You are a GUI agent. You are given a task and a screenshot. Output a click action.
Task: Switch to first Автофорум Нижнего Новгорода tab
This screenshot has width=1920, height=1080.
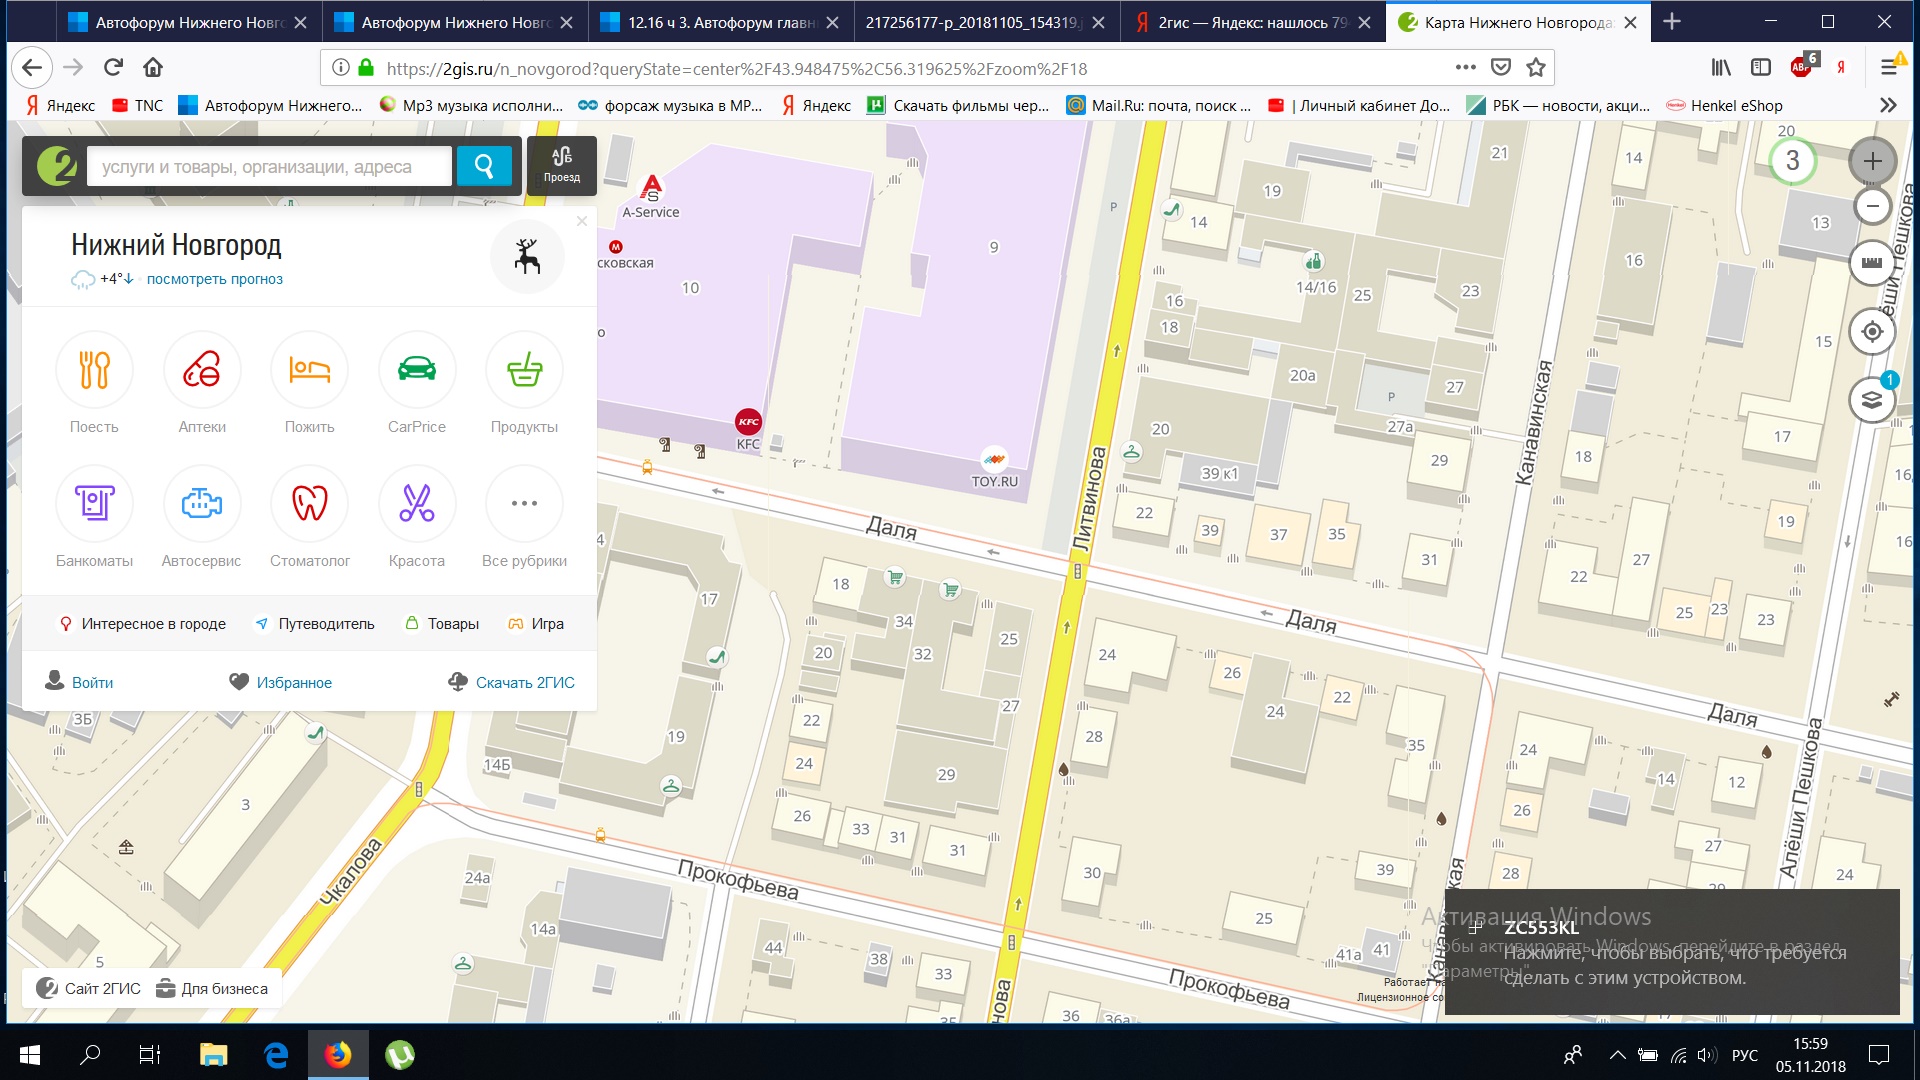click(x=188, y=22)
